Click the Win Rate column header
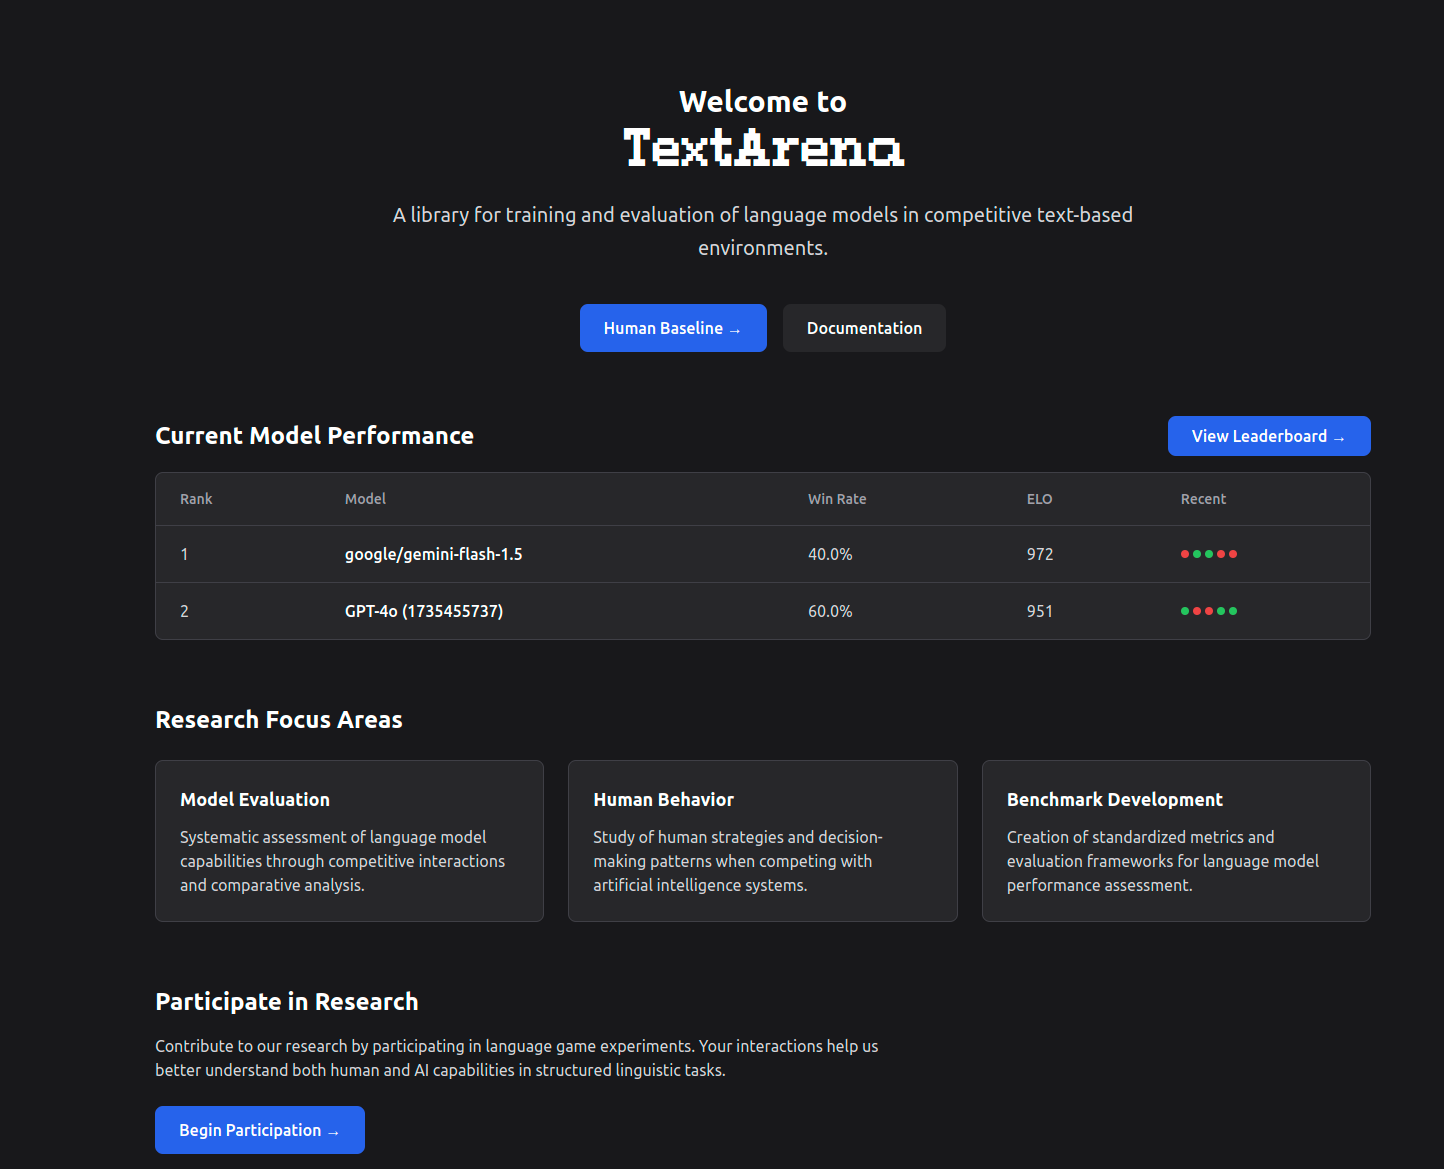This screenshot has width=1444, height=1169. tap(837, 499)
